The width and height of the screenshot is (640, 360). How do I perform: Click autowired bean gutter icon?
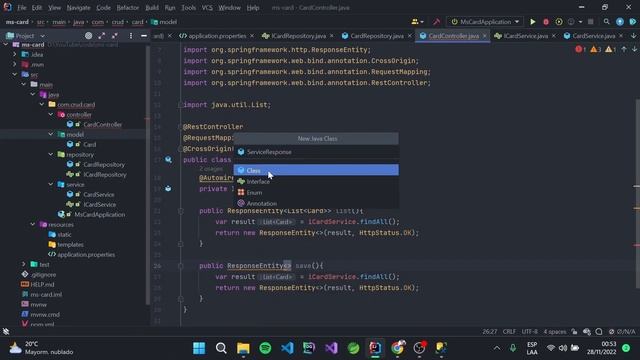[x=168, y=189]
